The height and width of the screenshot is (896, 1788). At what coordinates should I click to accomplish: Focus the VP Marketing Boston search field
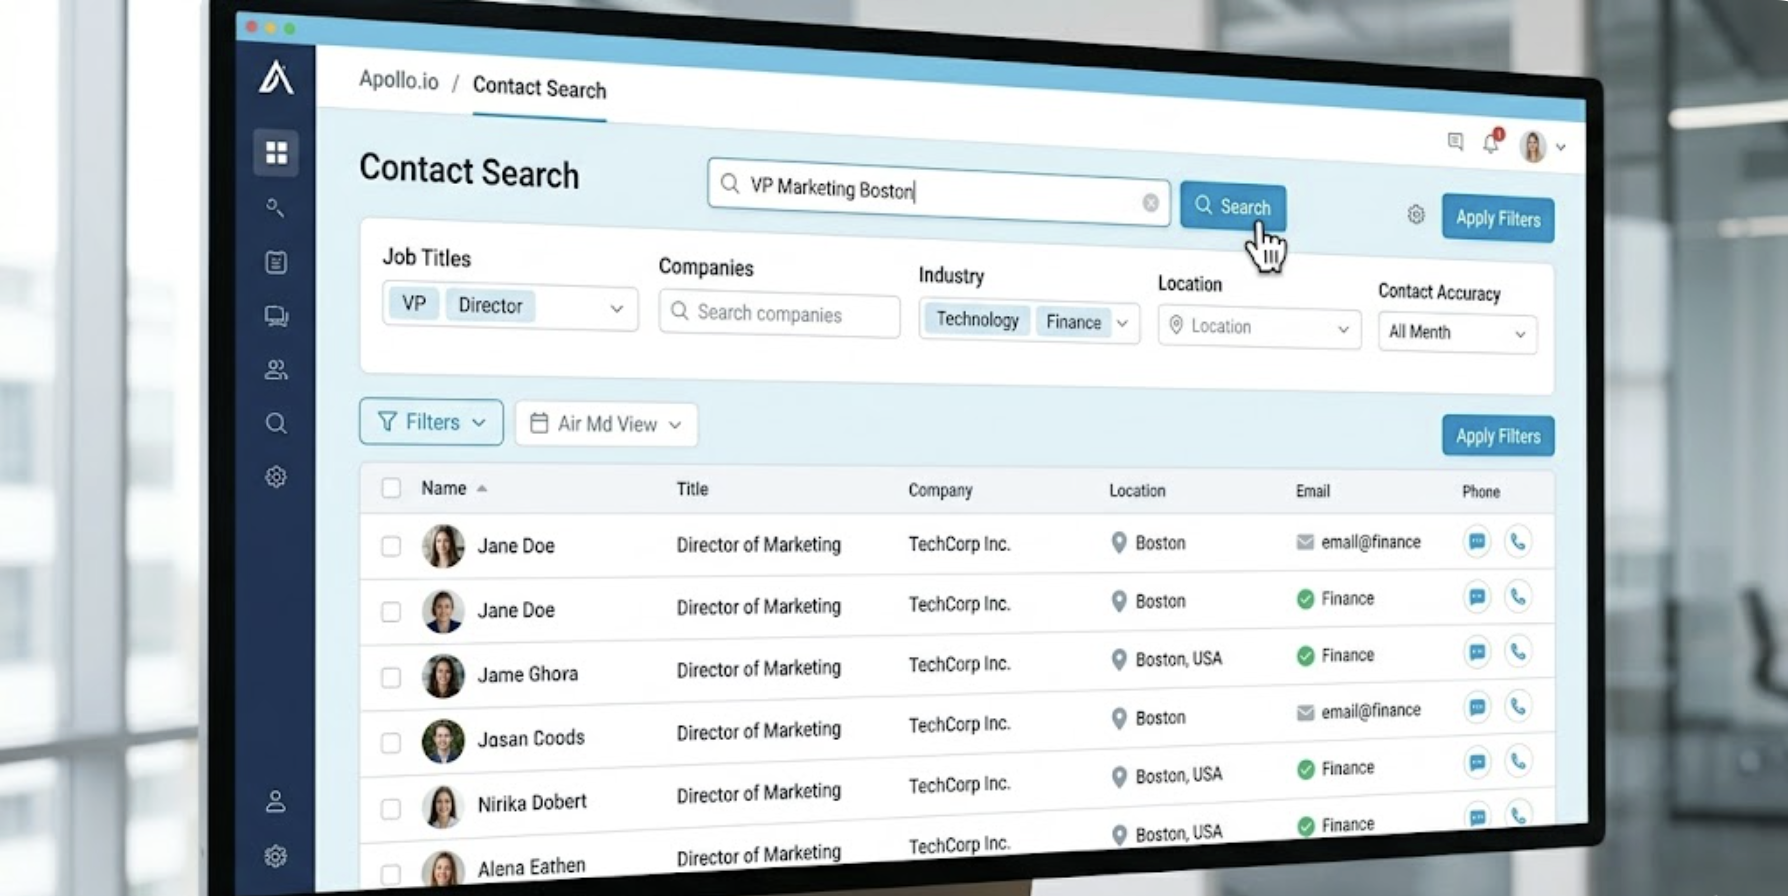938,194
